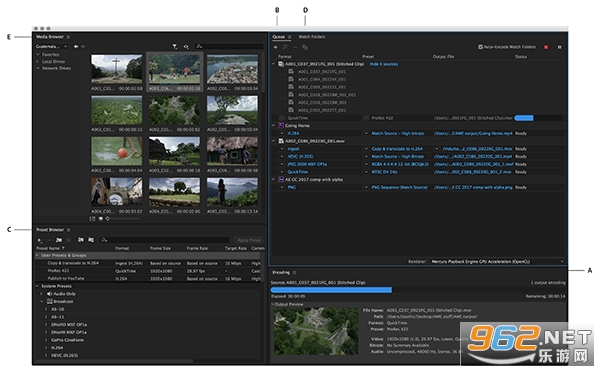Collapse User Presets & Groups section
This screenshot has height=372, width=600.
tap(38, 255)
